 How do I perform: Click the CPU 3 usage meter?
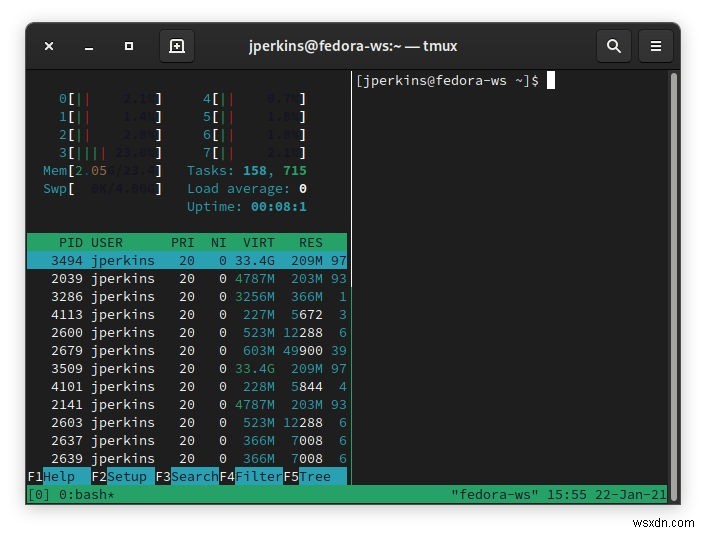(x=110, y=153)
